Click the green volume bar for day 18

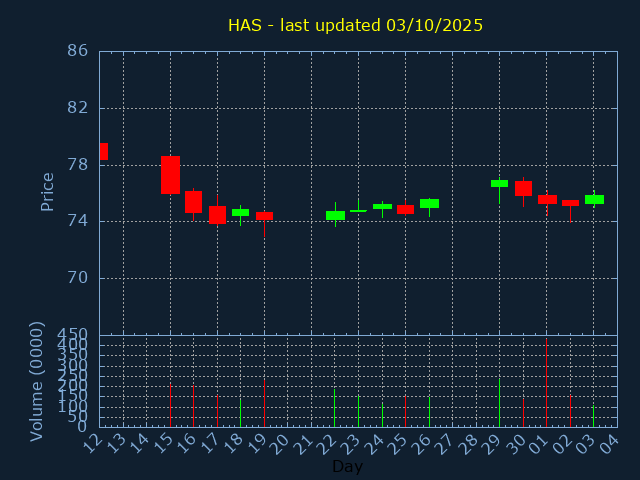(240, 413)
